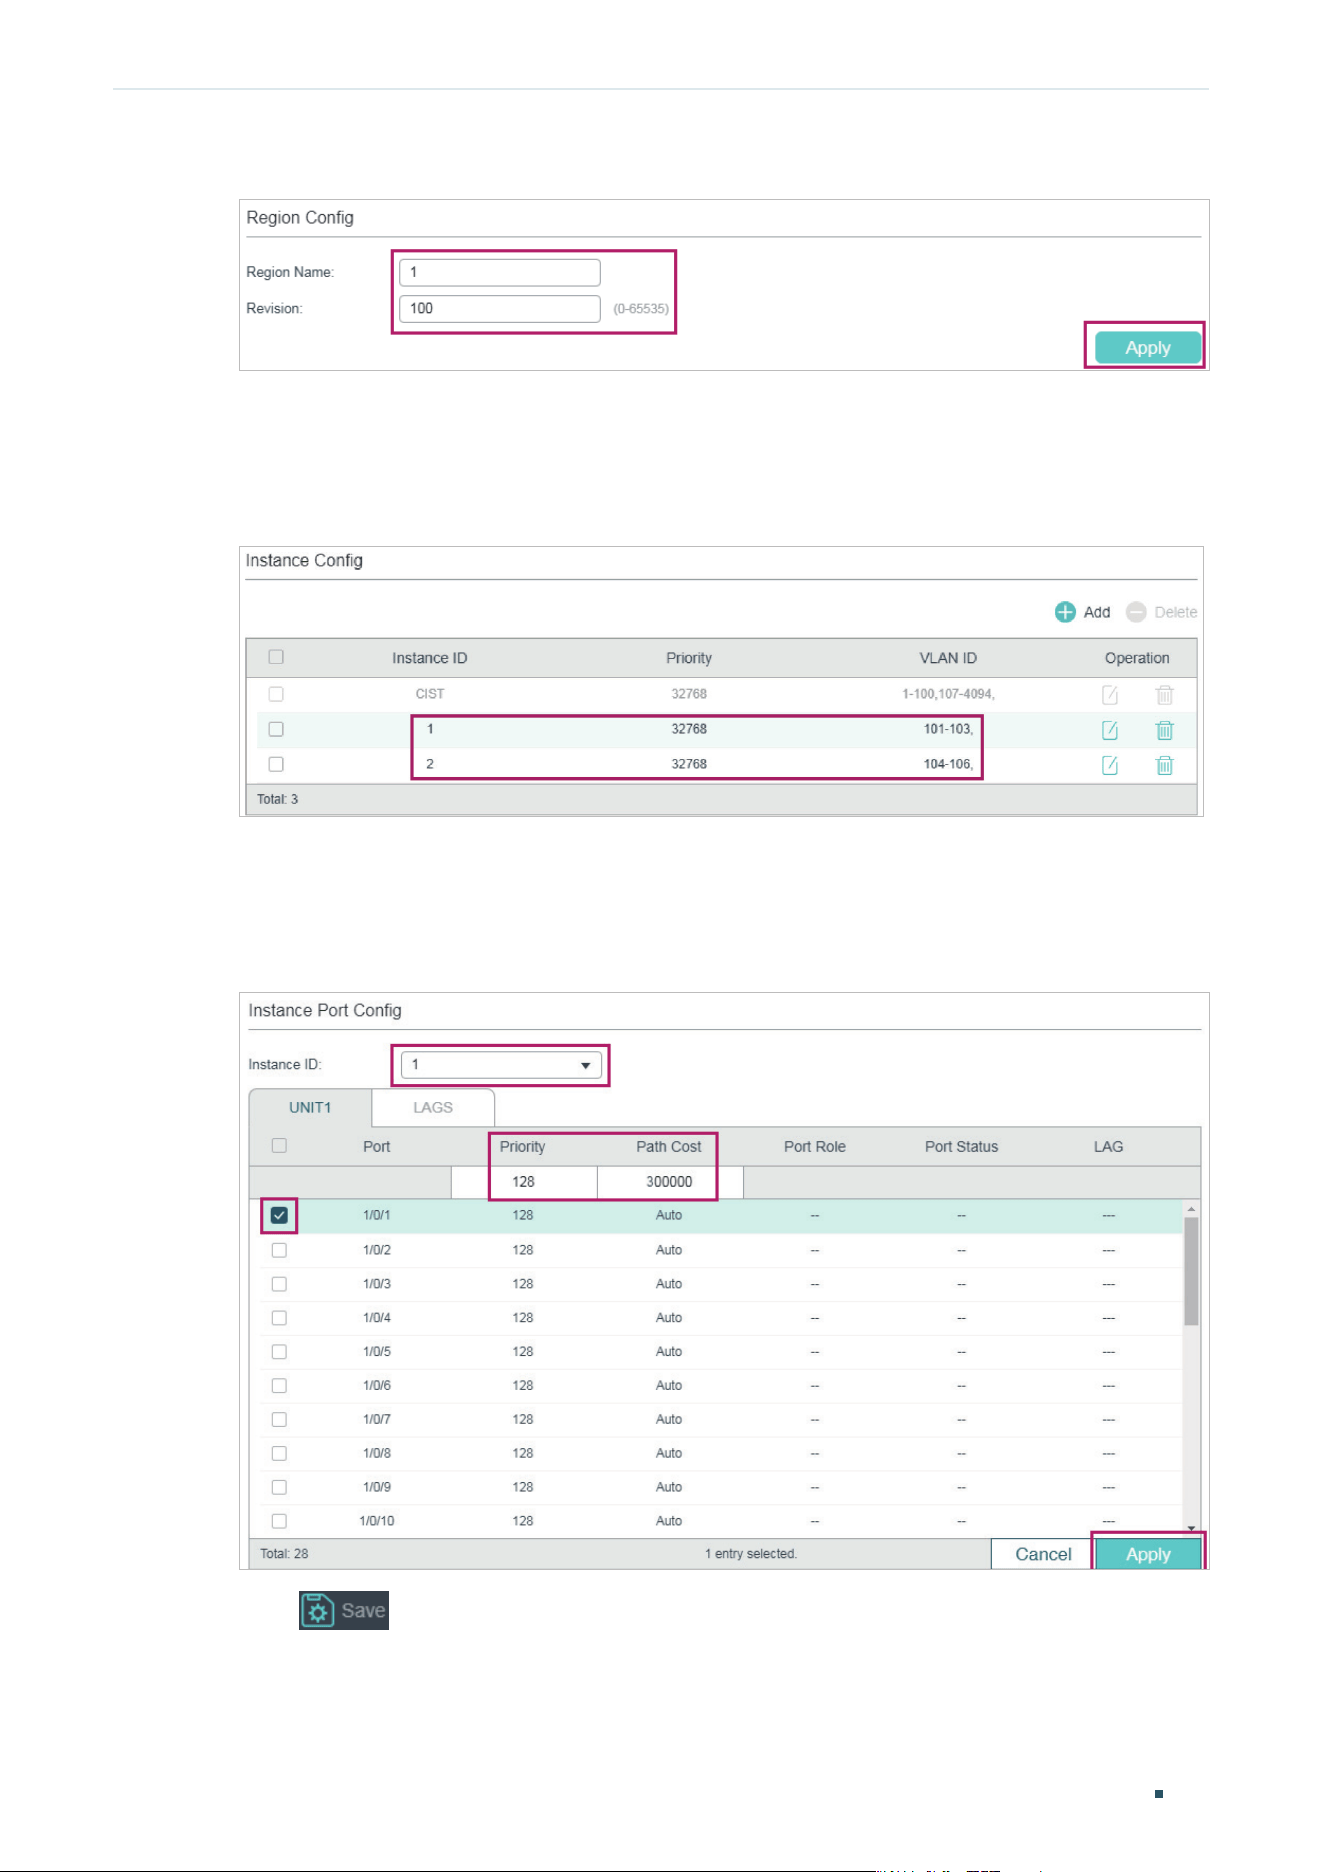Image resolution: width=1324 pixels, height=1872 pixels.
Task: Click the Add plus icon
Action: (x=1065, y=612)
